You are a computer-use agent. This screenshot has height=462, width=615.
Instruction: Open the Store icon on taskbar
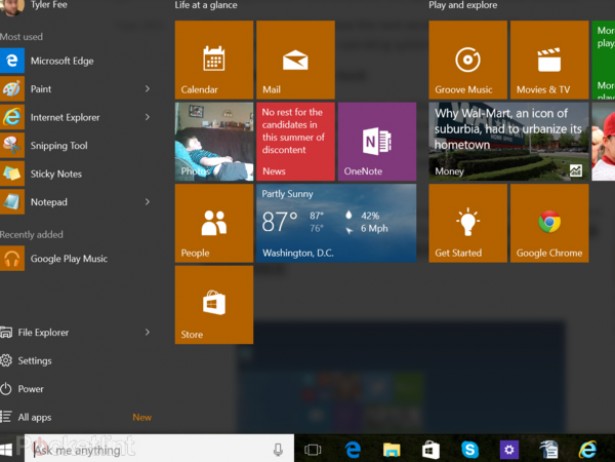click(430, 449)
